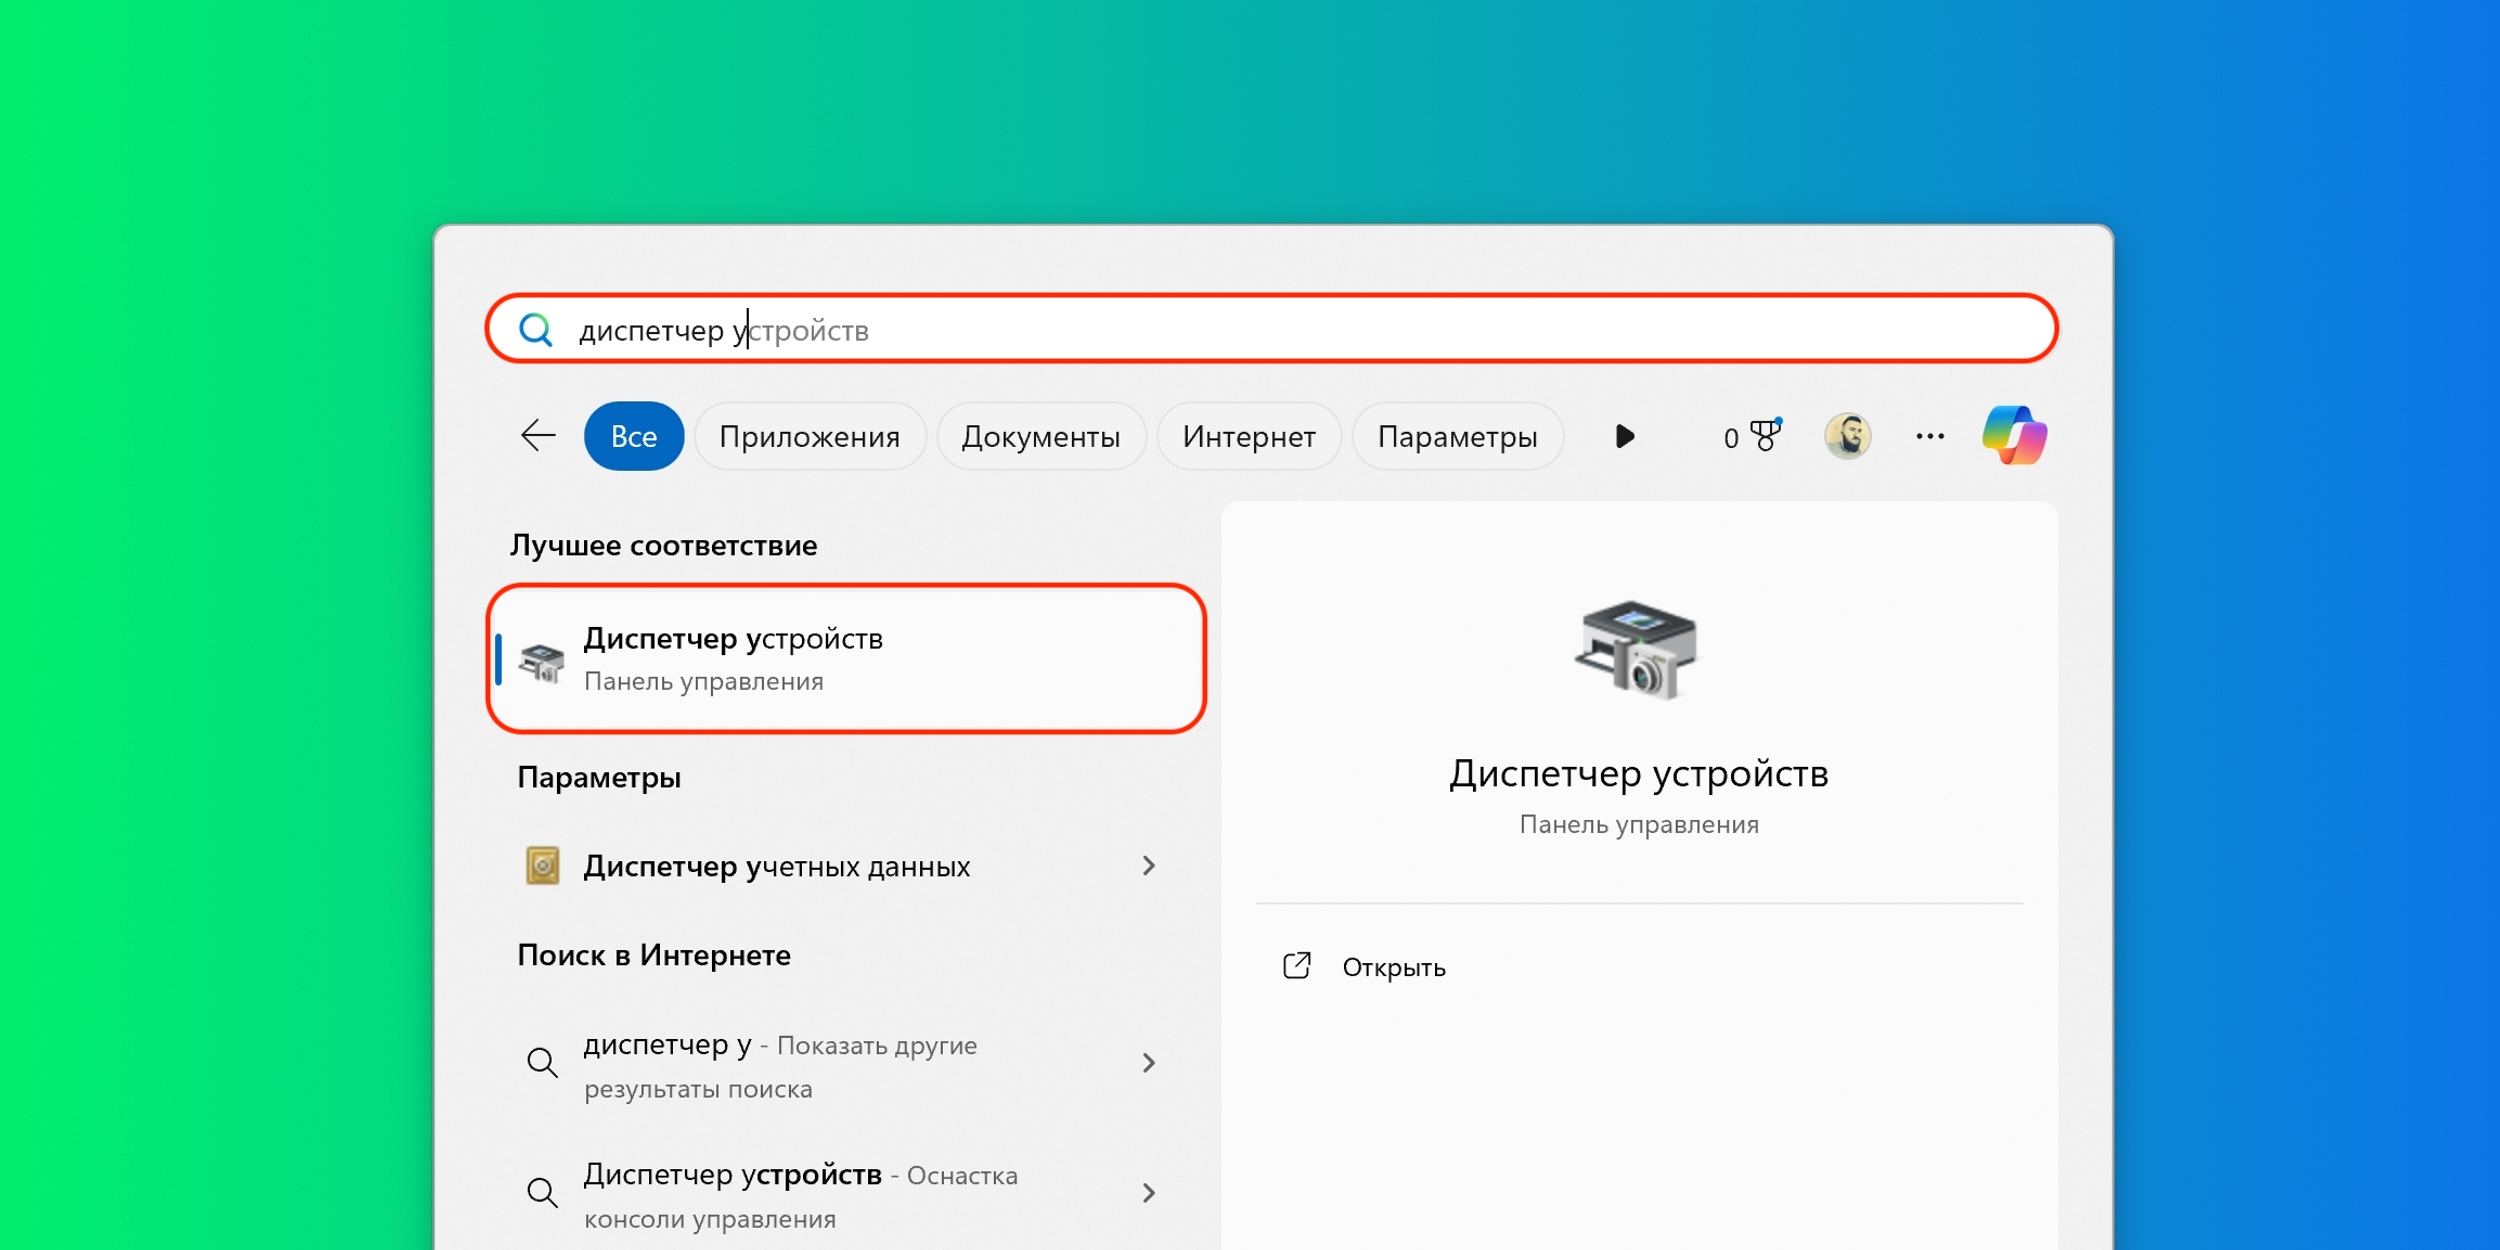
Task: Click the search magnifier icon in search box
Action: point(536,329)
